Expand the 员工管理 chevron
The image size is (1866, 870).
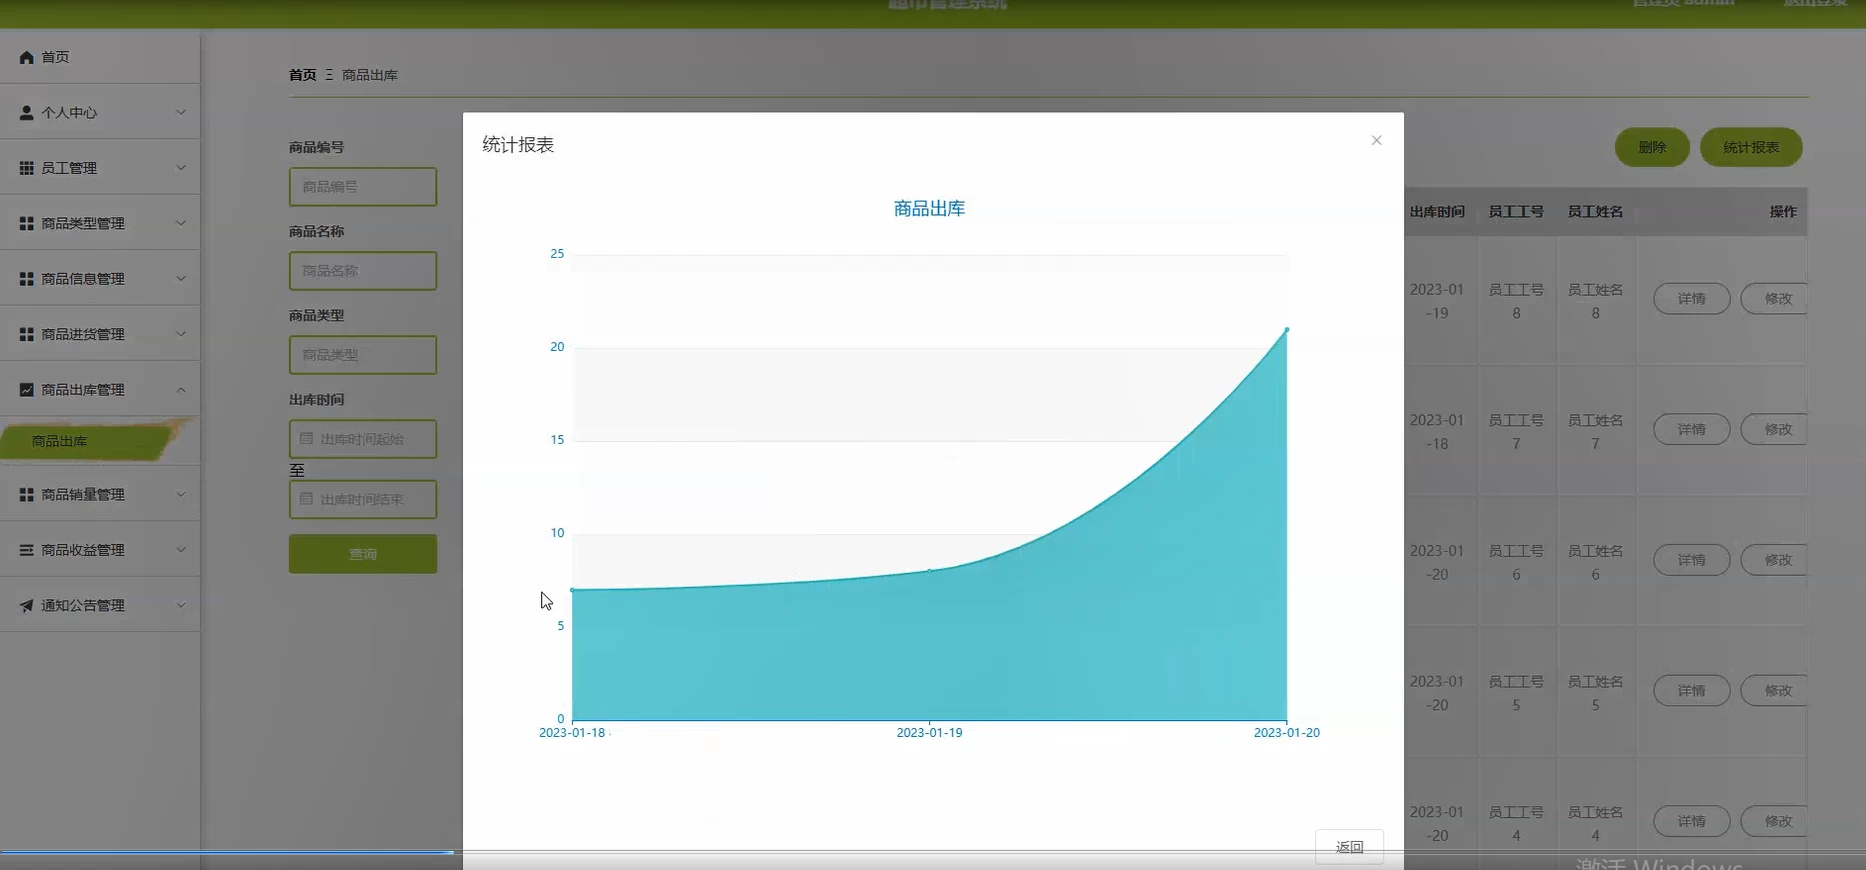(181, 167)
